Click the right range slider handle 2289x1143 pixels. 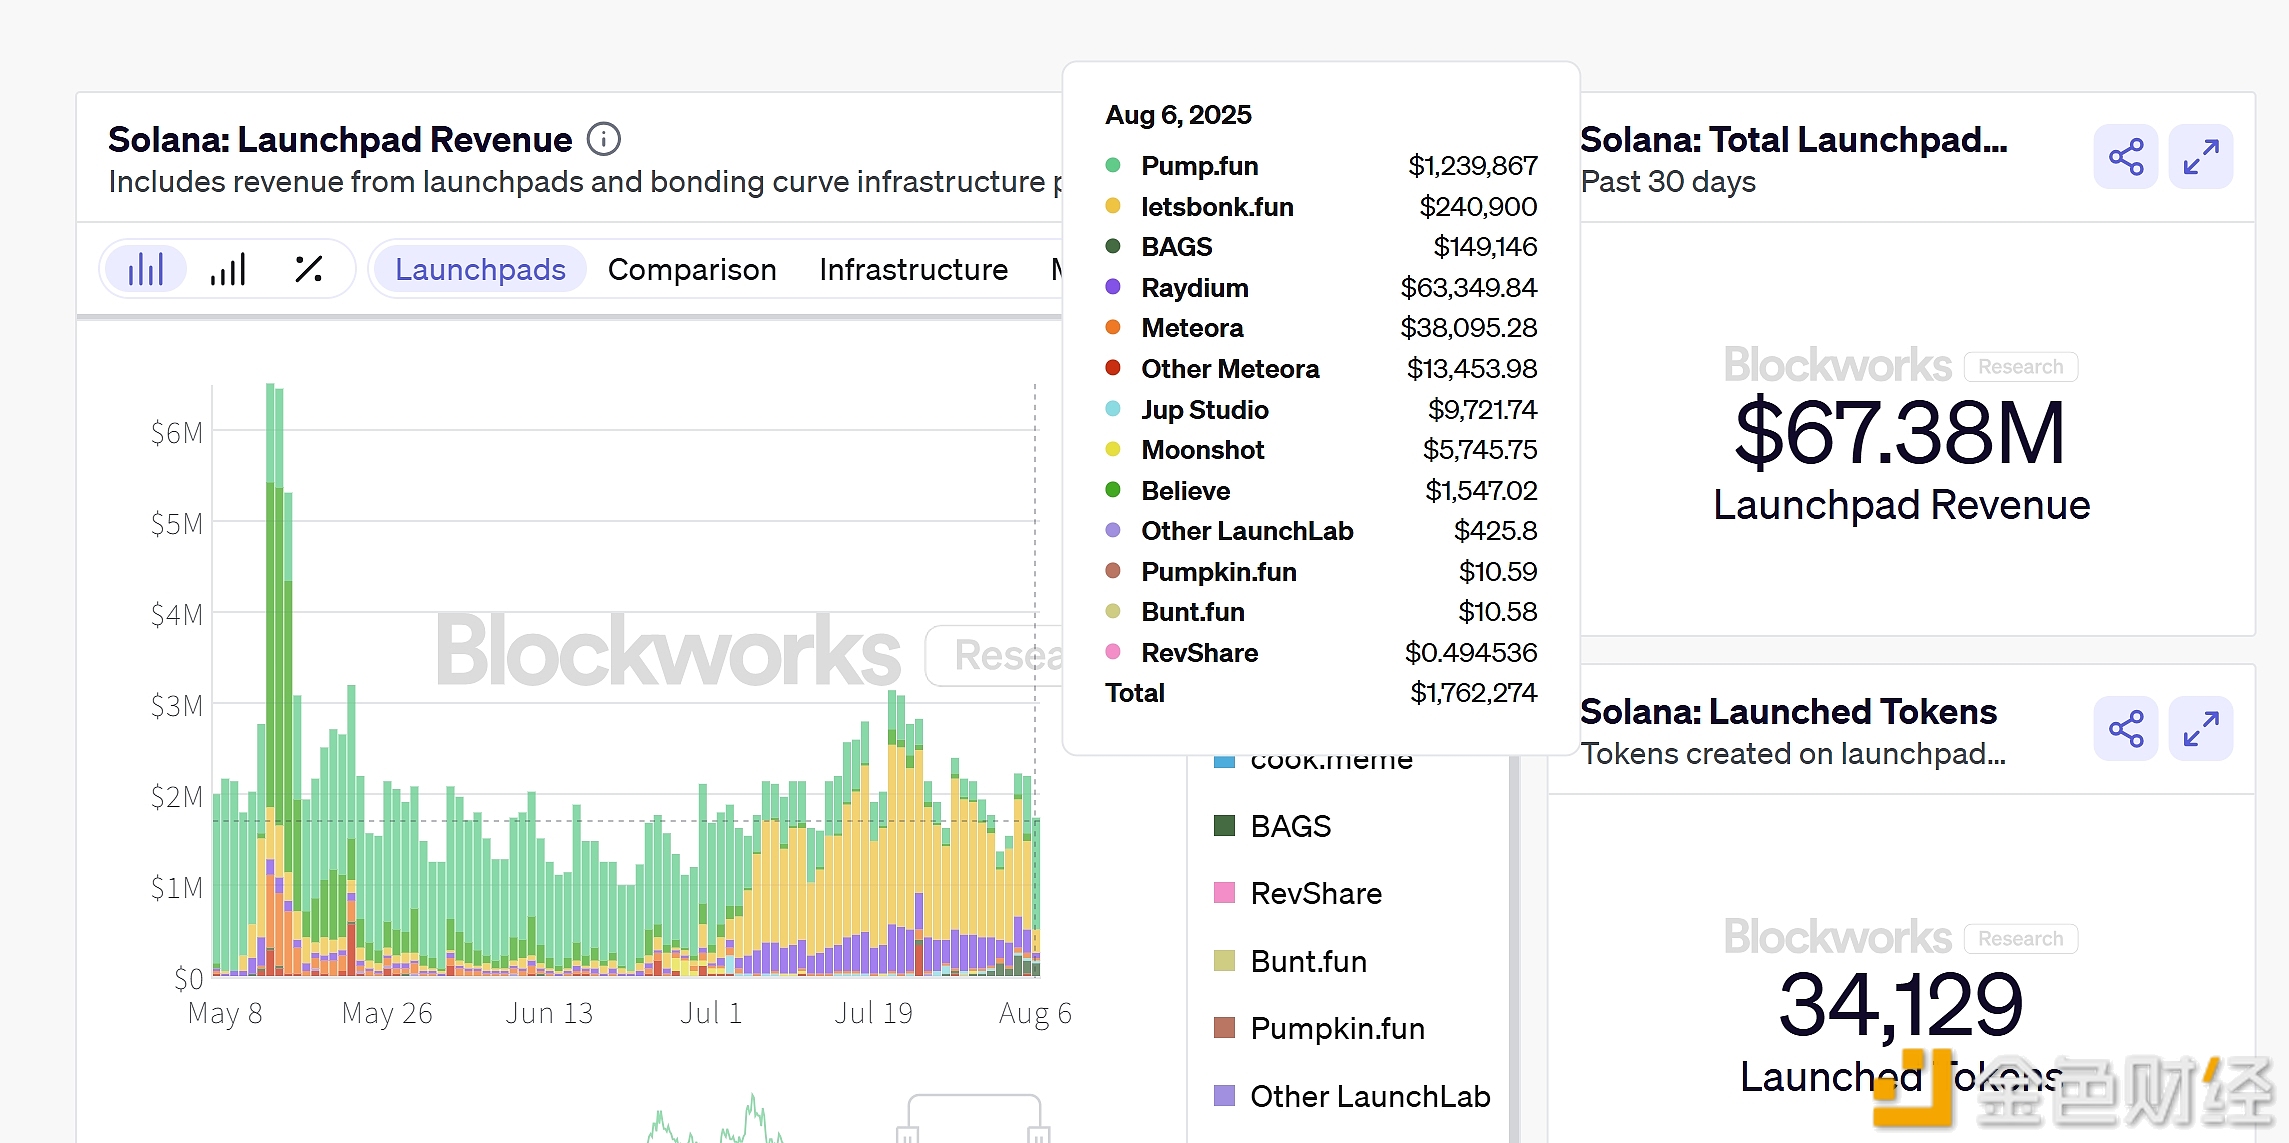pyautogui.click(x=1039, y=1134)
